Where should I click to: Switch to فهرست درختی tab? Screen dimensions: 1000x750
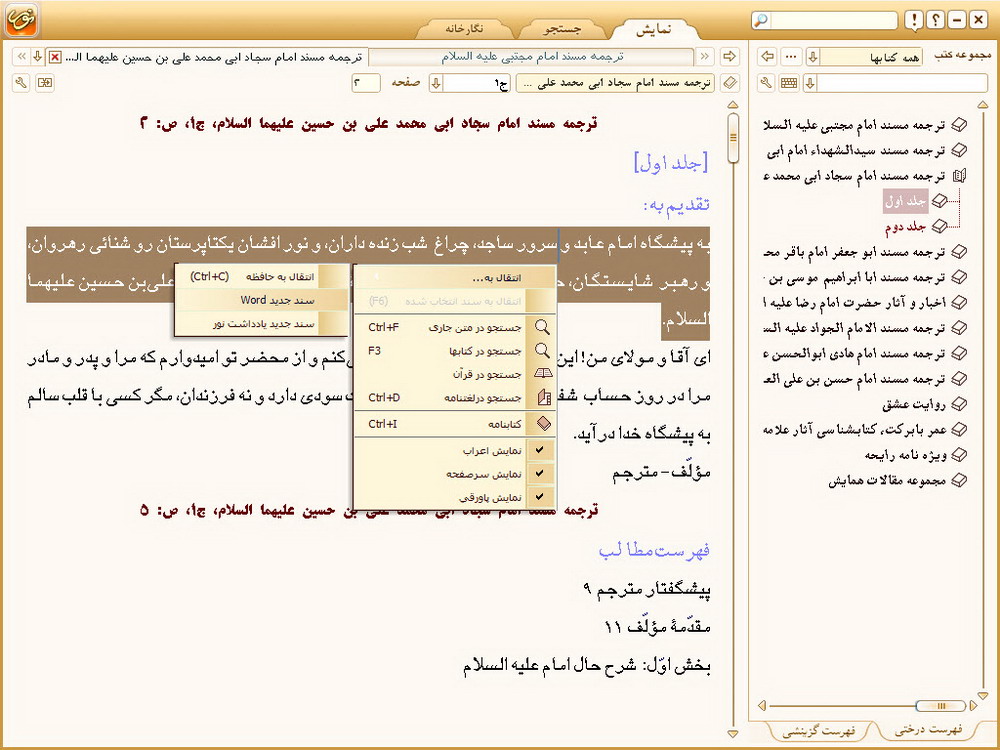(x=927, y=730)
